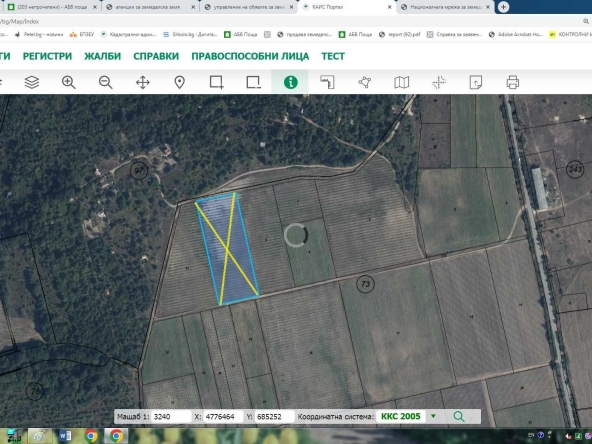
Task: Open the ПРАВОСПОСОБНИ ЛИЦА menu
Action: click(250, 56)
